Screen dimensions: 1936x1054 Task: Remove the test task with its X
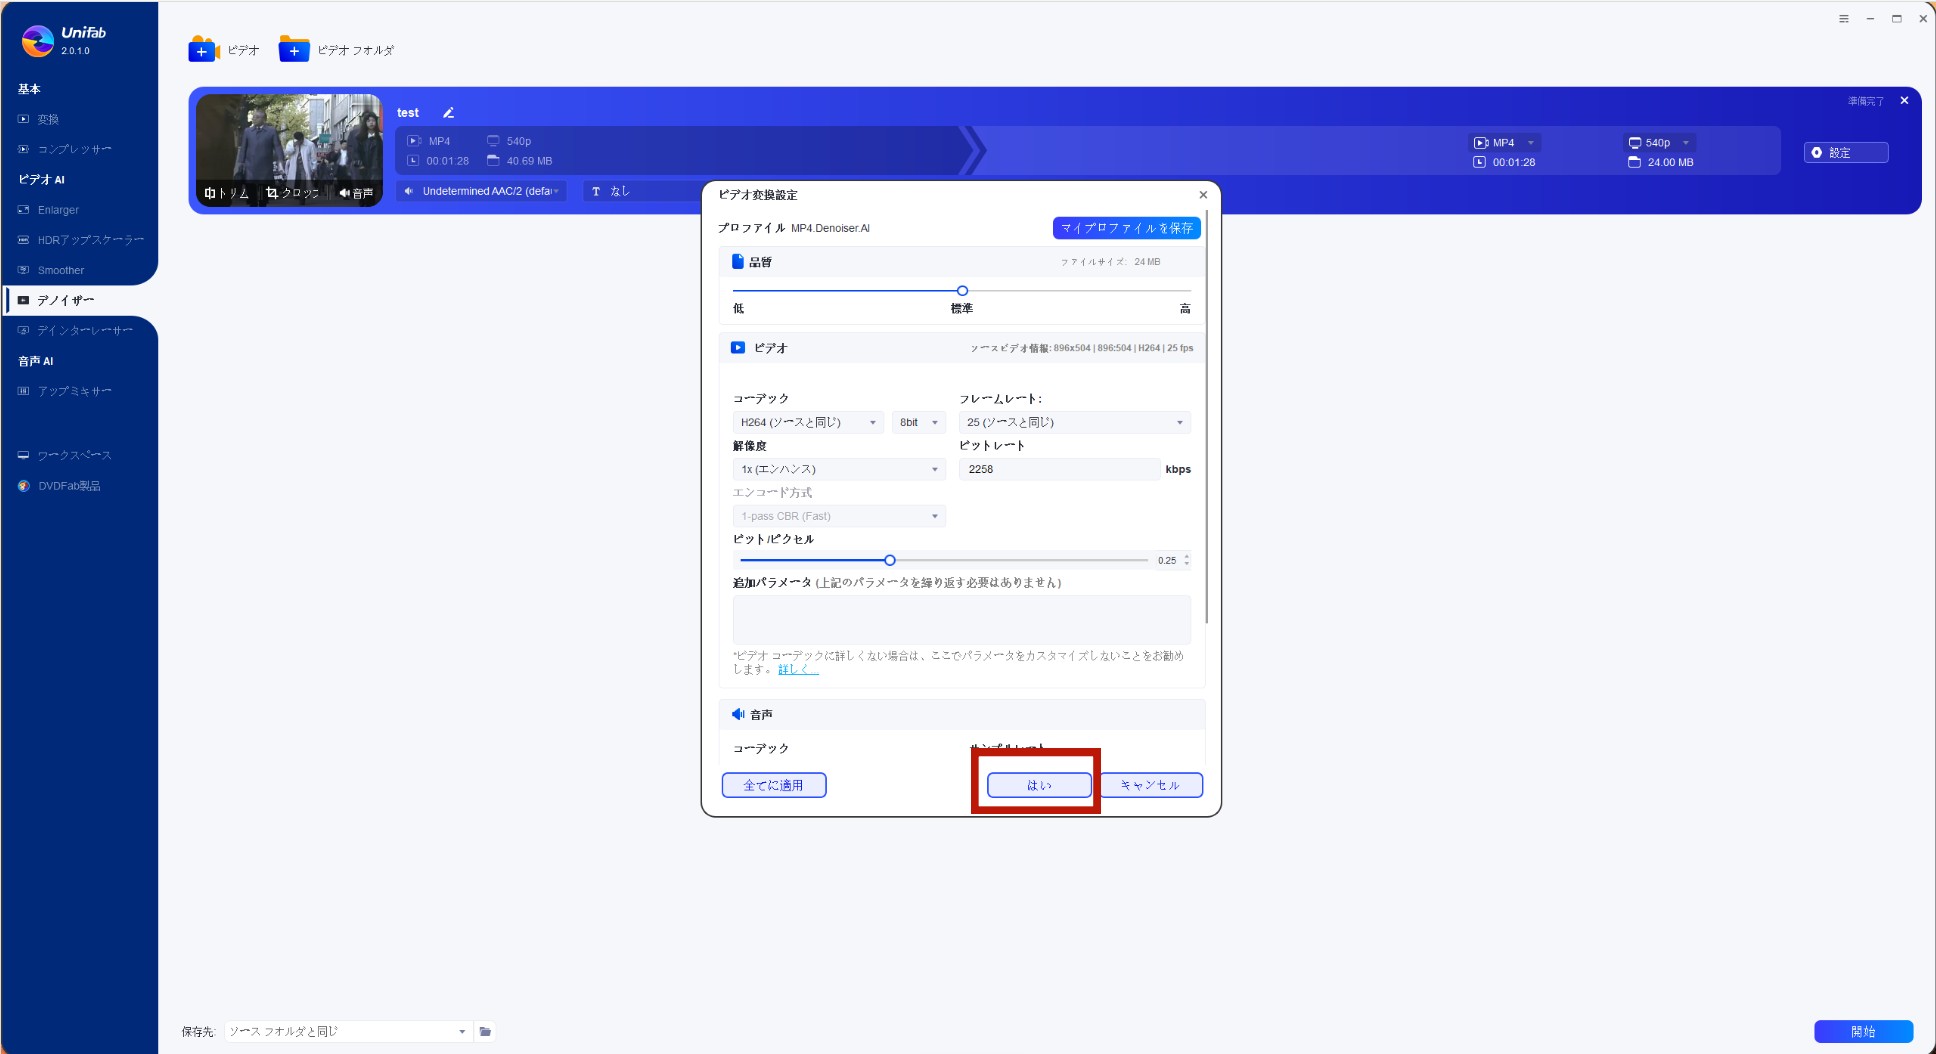(1904, 101)
